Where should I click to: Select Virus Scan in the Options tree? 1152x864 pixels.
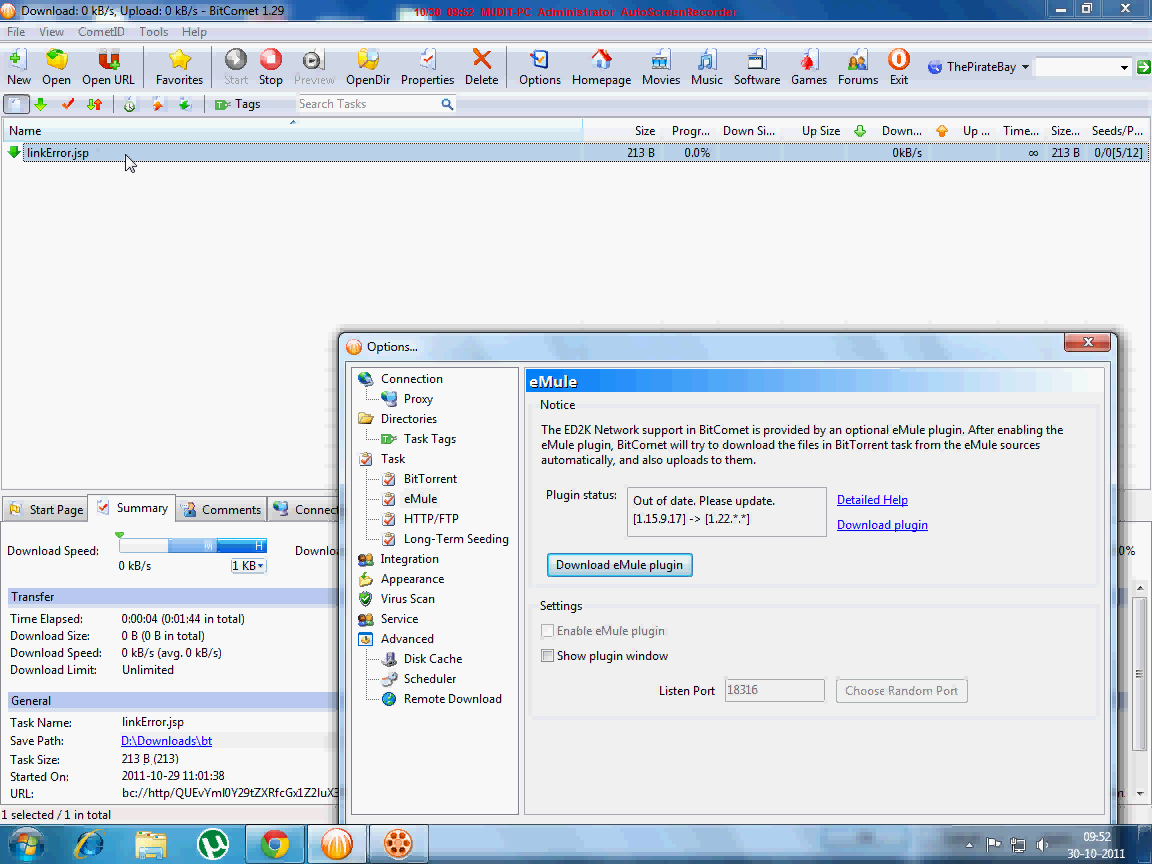coord(407,599)
